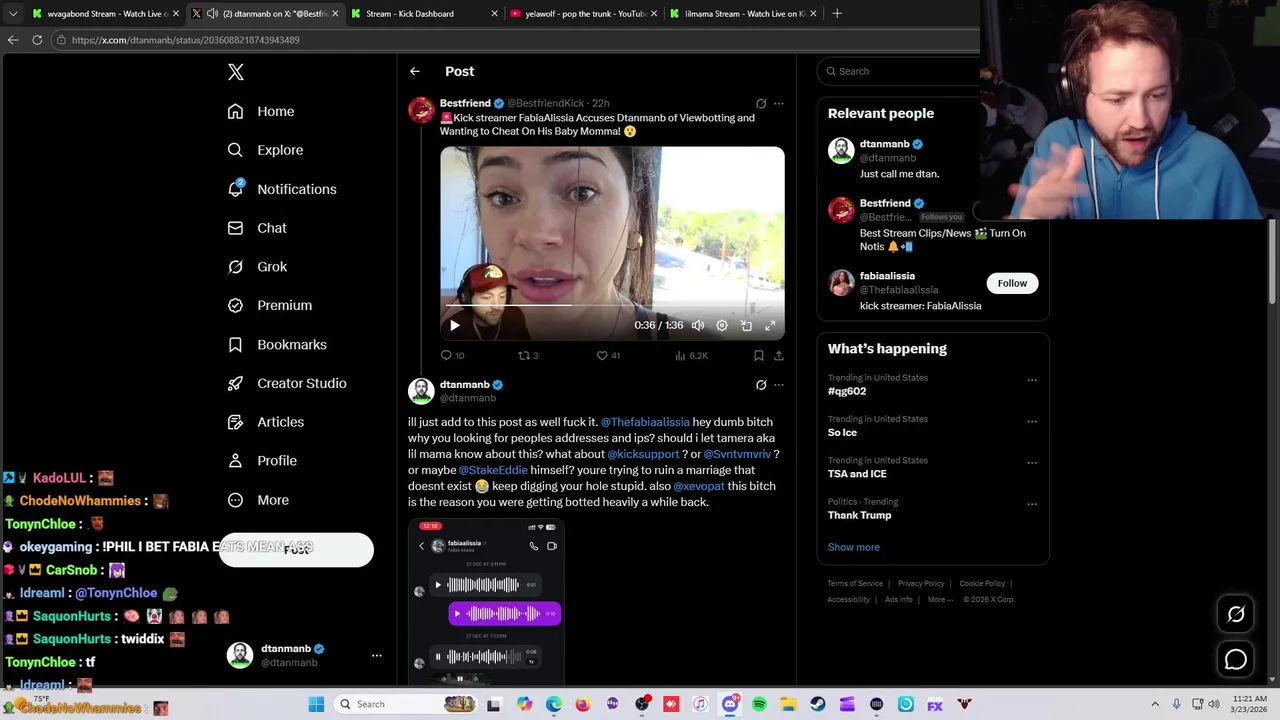Open options for Thank Trump trend
Viewport: 1280px width, 720px height.
[x=1032, y=504]
